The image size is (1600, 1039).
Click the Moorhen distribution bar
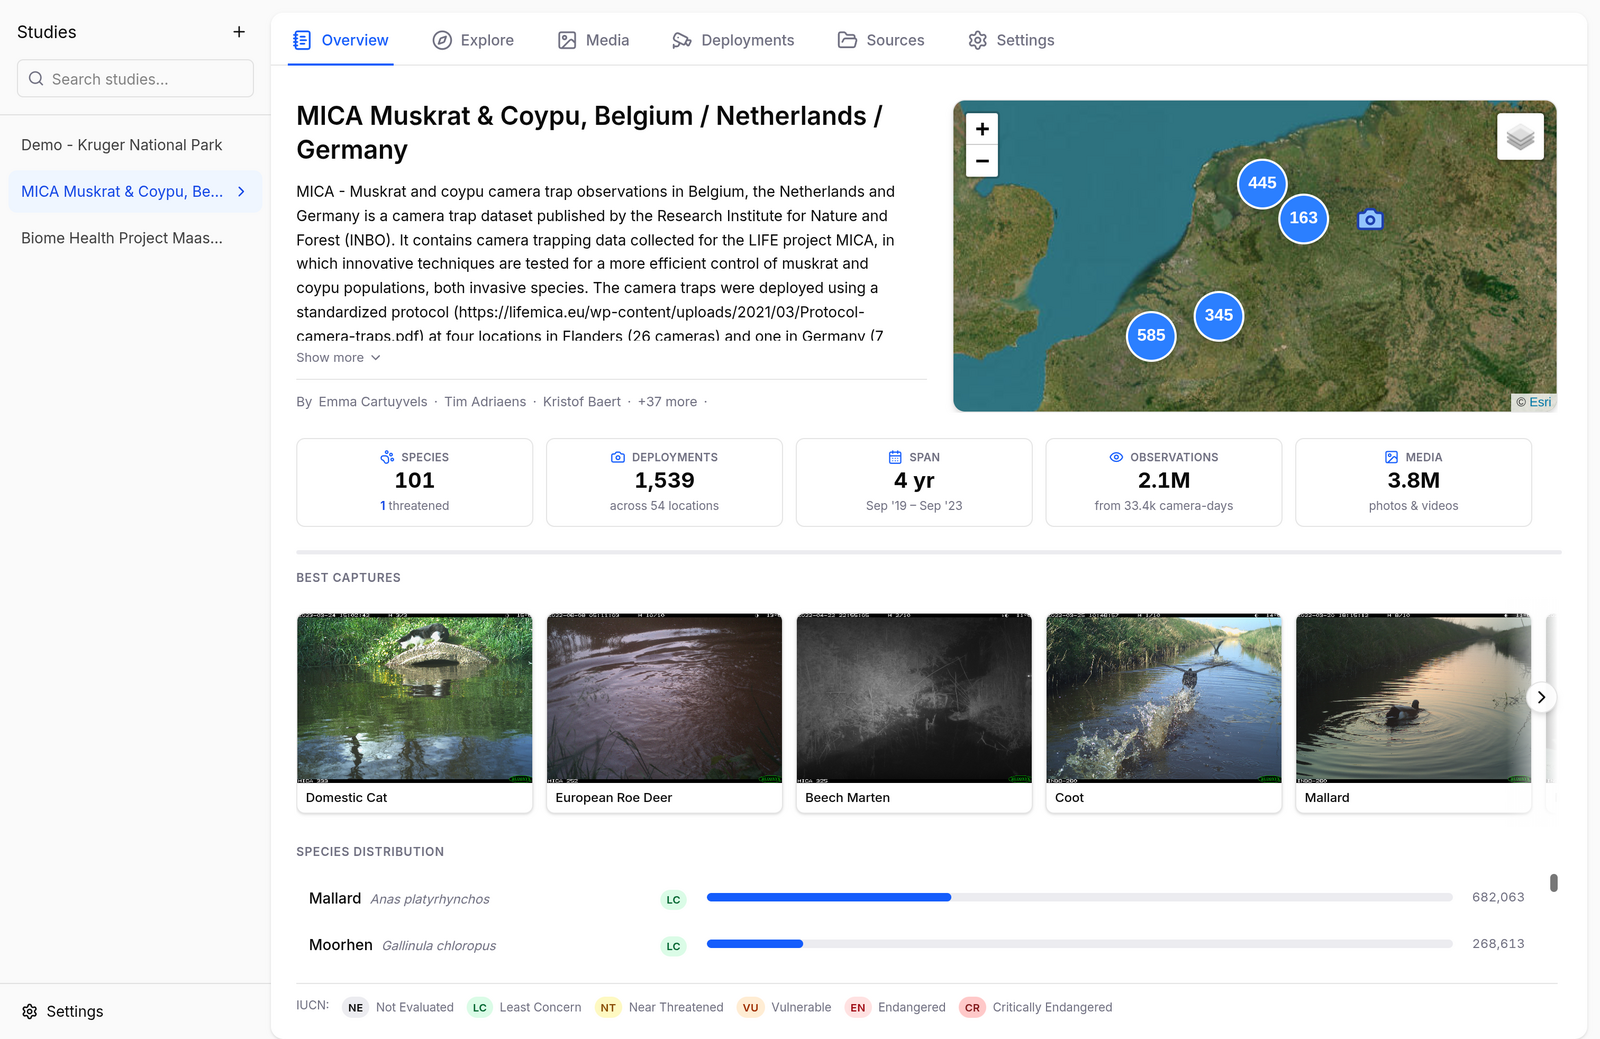pos(1079,944)
